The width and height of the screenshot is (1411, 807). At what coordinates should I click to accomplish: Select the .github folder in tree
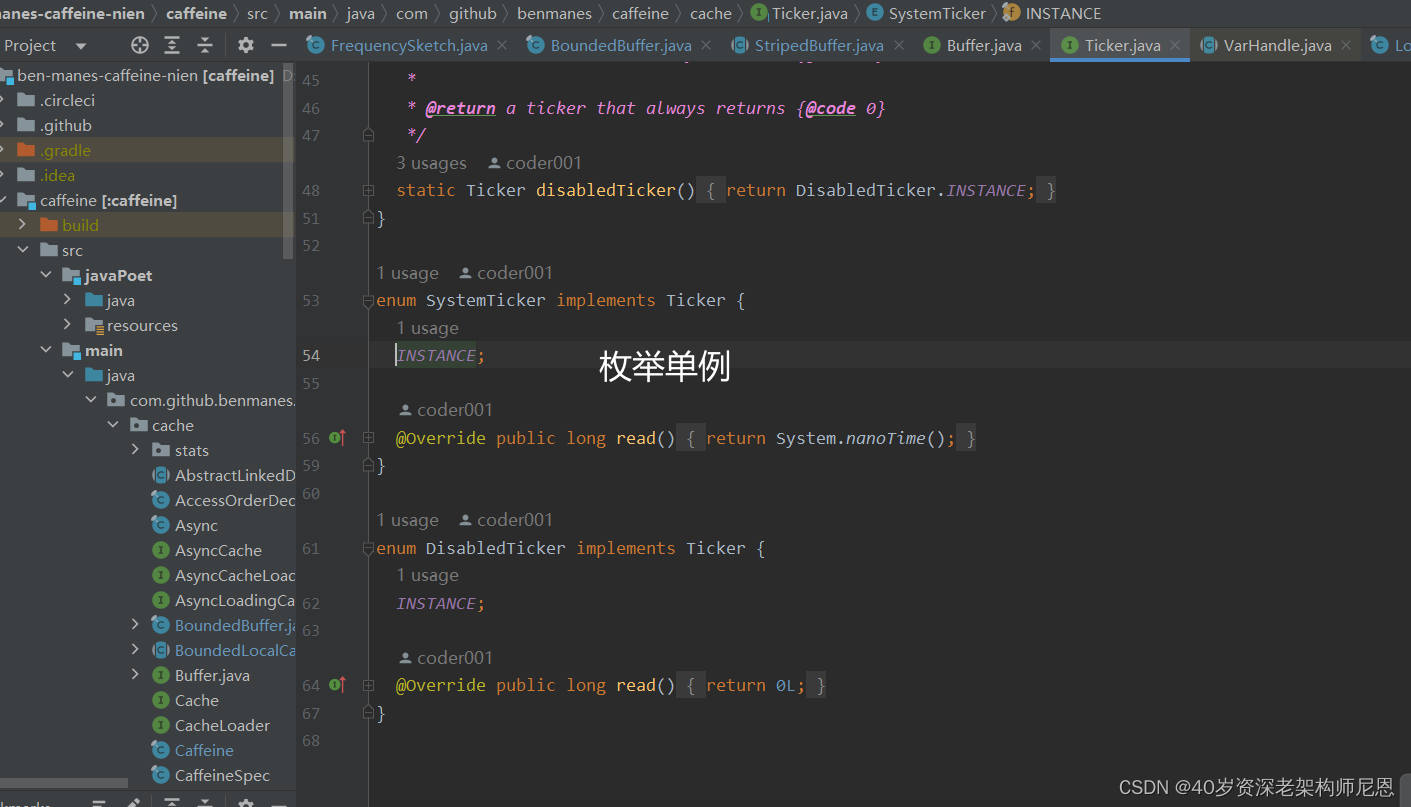click(65, 125)
